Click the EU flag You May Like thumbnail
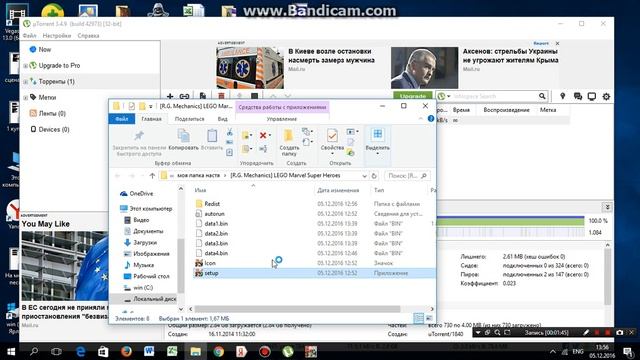Screen dimensions: 640x360 pos(65,266)
